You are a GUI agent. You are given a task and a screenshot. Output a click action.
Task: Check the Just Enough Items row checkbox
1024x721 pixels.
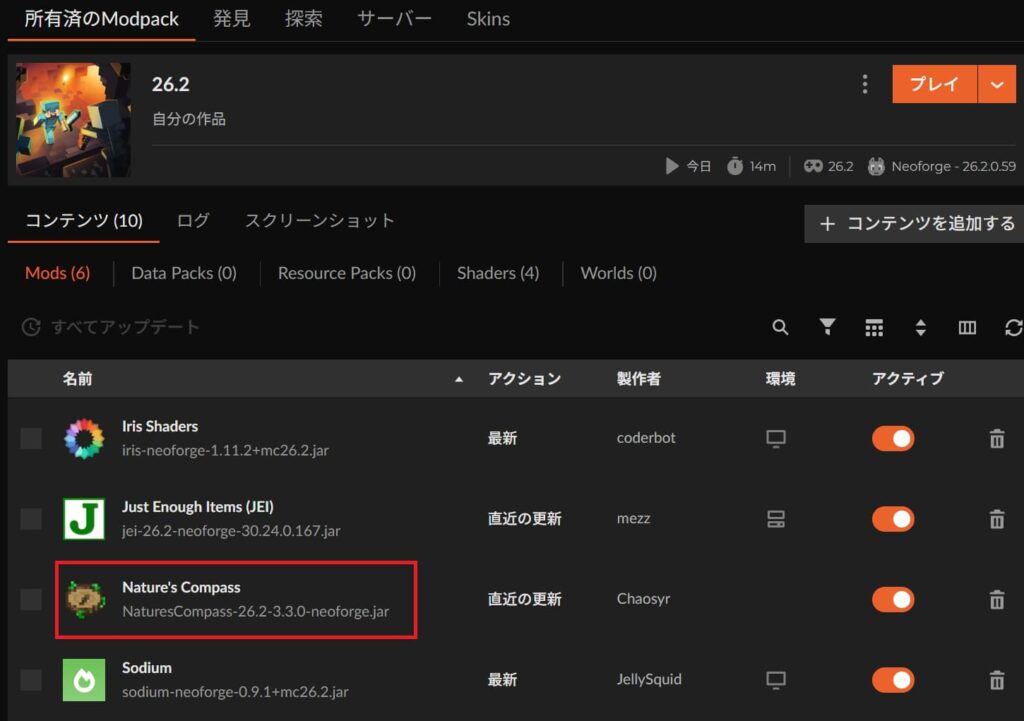31,519
